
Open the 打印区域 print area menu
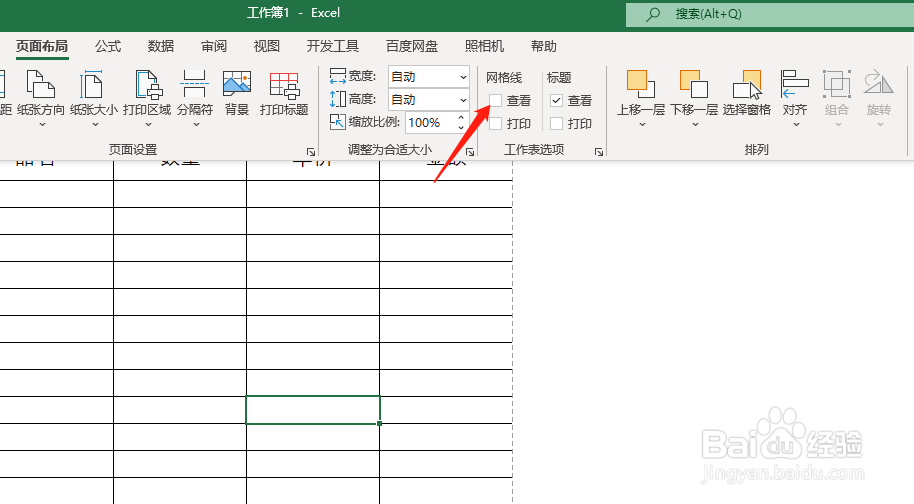point(147,98)
